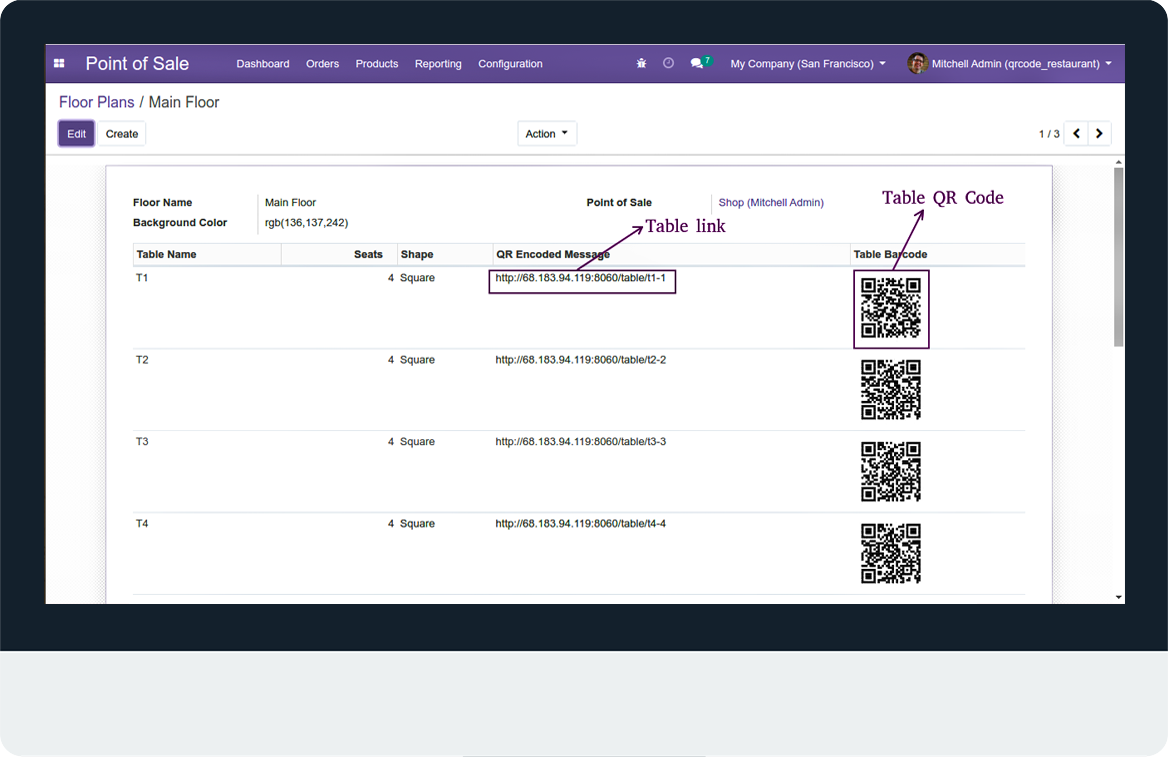
Task: Expand the My Company (San Francisco) dropdown
Action: click(808, 63)
